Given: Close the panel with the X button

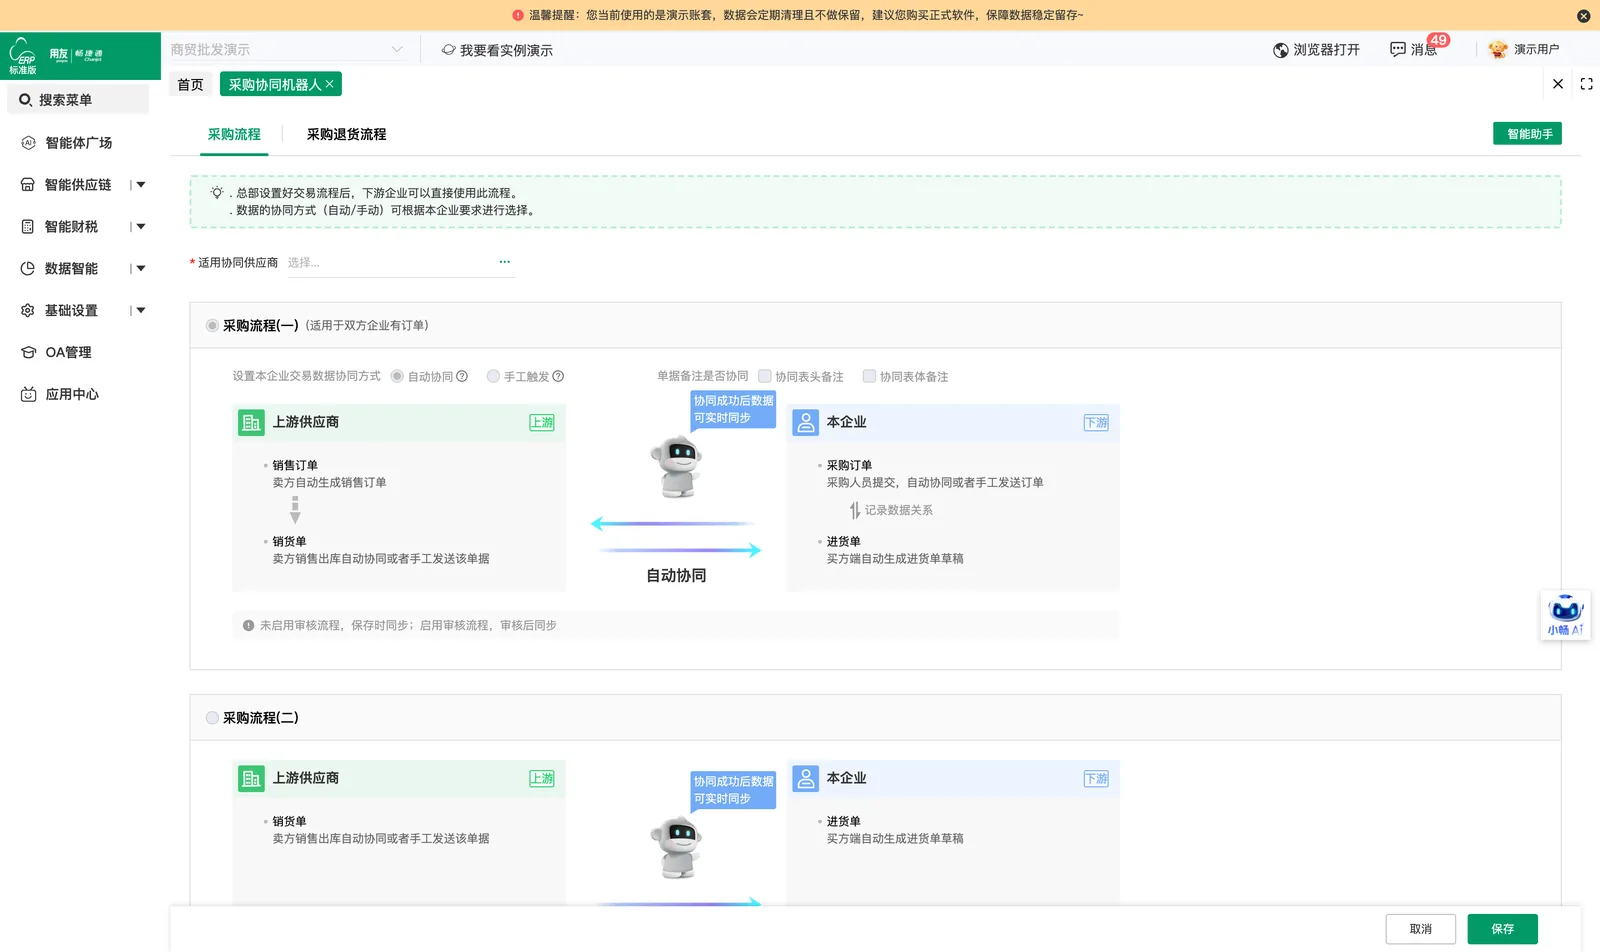Looking at the screenshot, I should pos(1558,84).
